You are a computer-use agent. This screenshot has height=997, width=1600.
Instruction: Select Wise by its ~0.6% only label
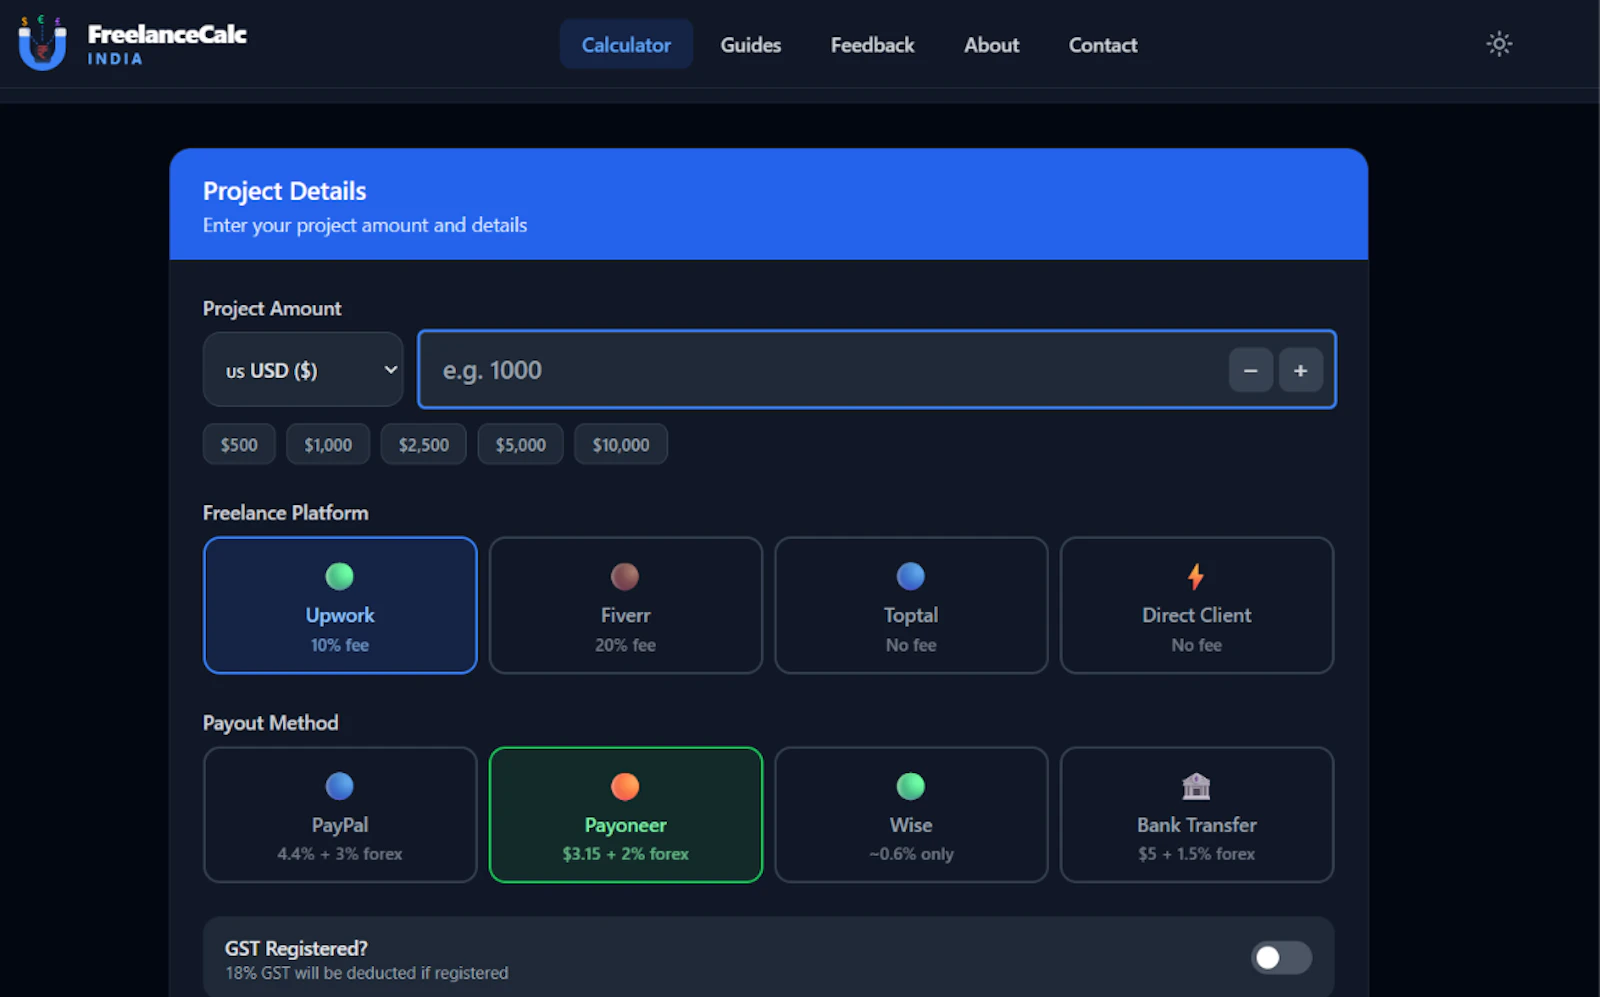click(911, 854)
